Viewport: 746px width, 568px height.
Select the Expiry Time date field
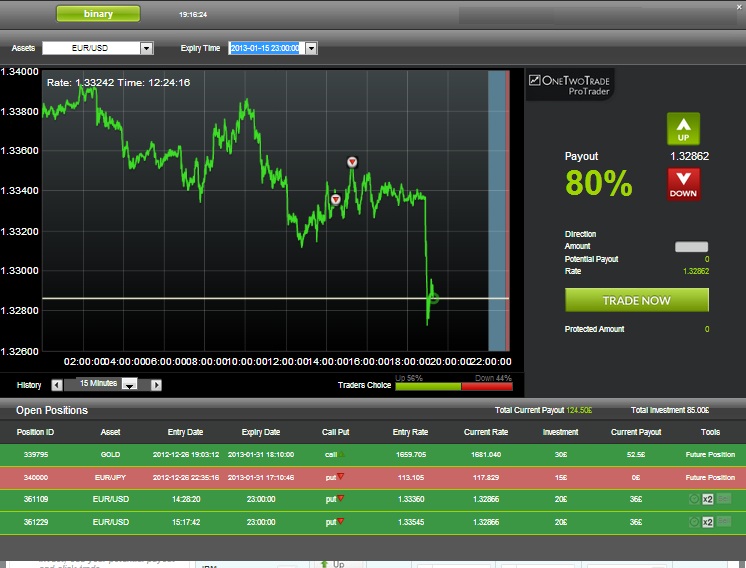[x=266, y=48]
